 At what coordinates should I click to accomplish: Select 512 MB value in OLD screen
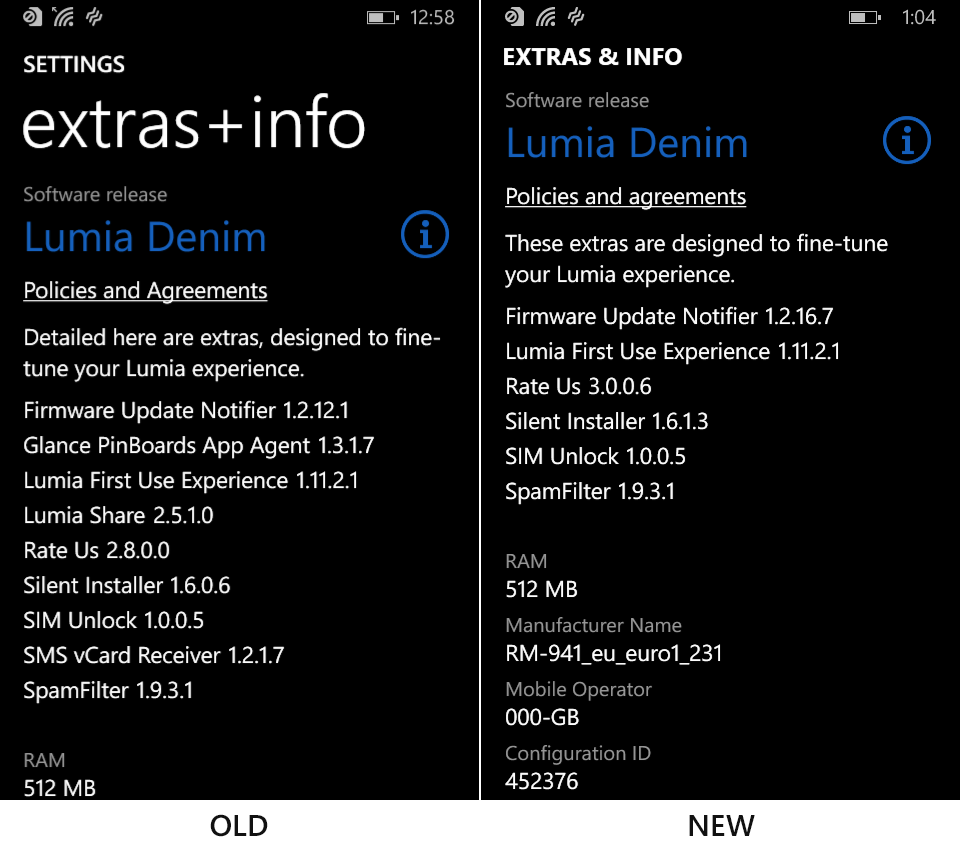(x=59, y=788)
